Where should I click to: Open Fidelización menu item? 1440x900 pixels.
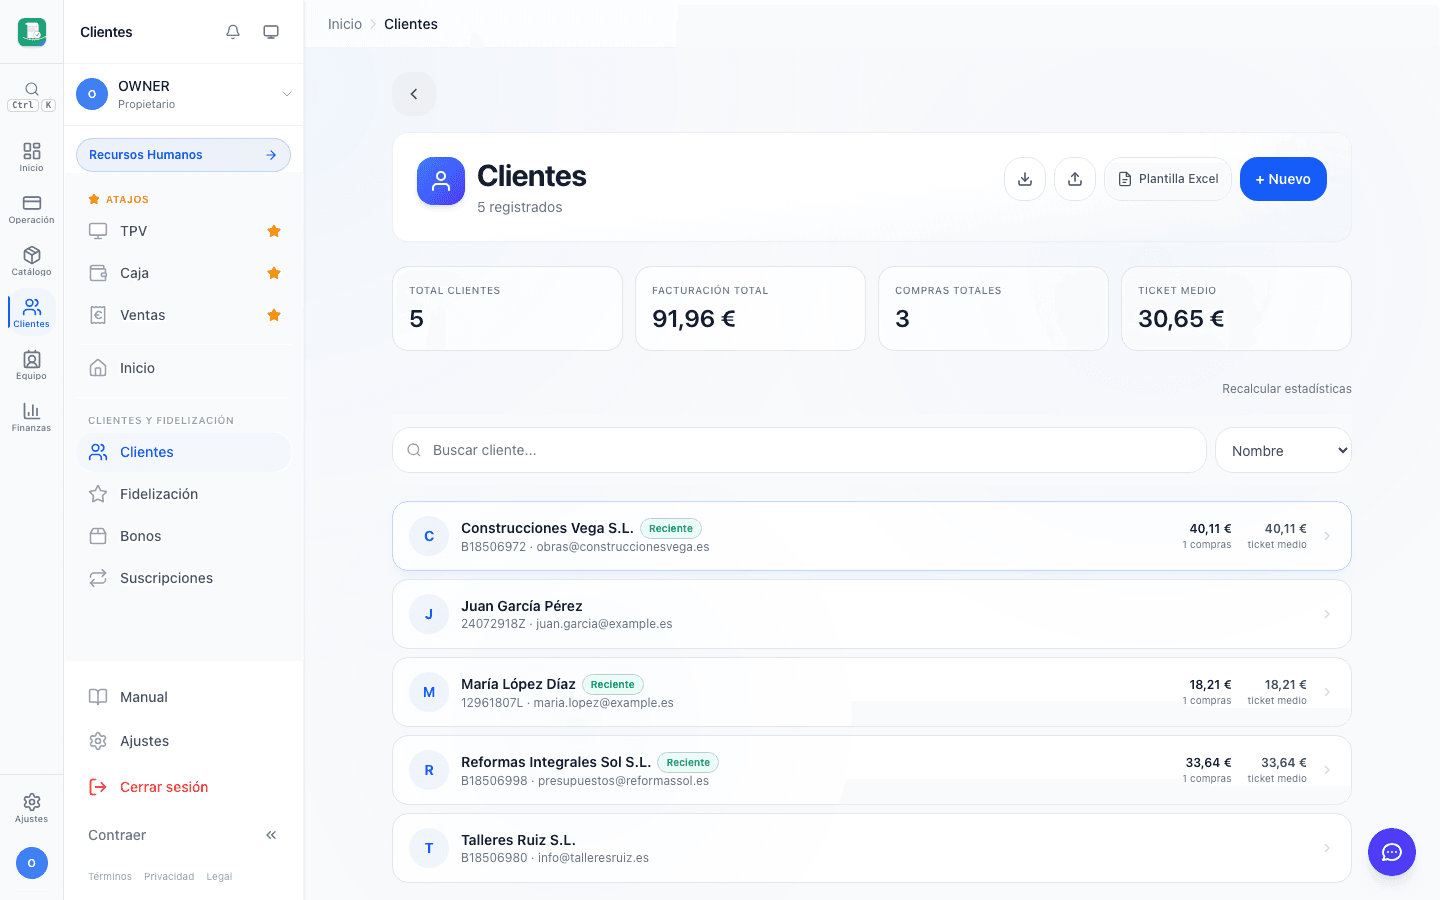(x=184, y=494)
